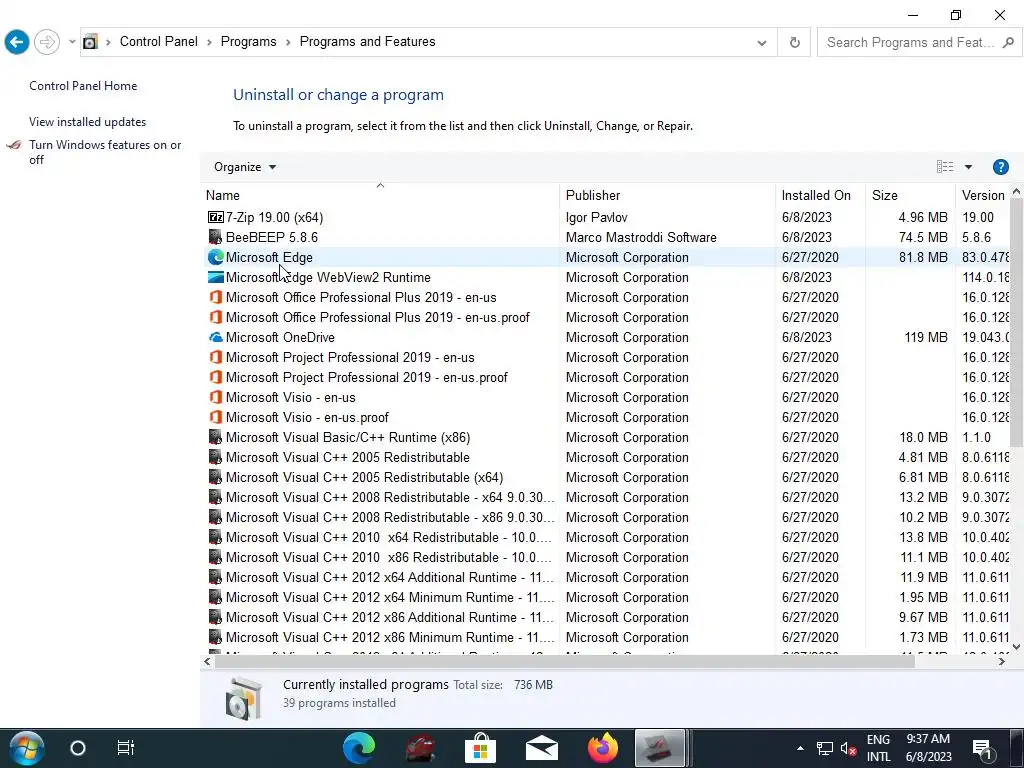Open Mail app from taskbar
1024x768 pixels.
coord(541,748)
